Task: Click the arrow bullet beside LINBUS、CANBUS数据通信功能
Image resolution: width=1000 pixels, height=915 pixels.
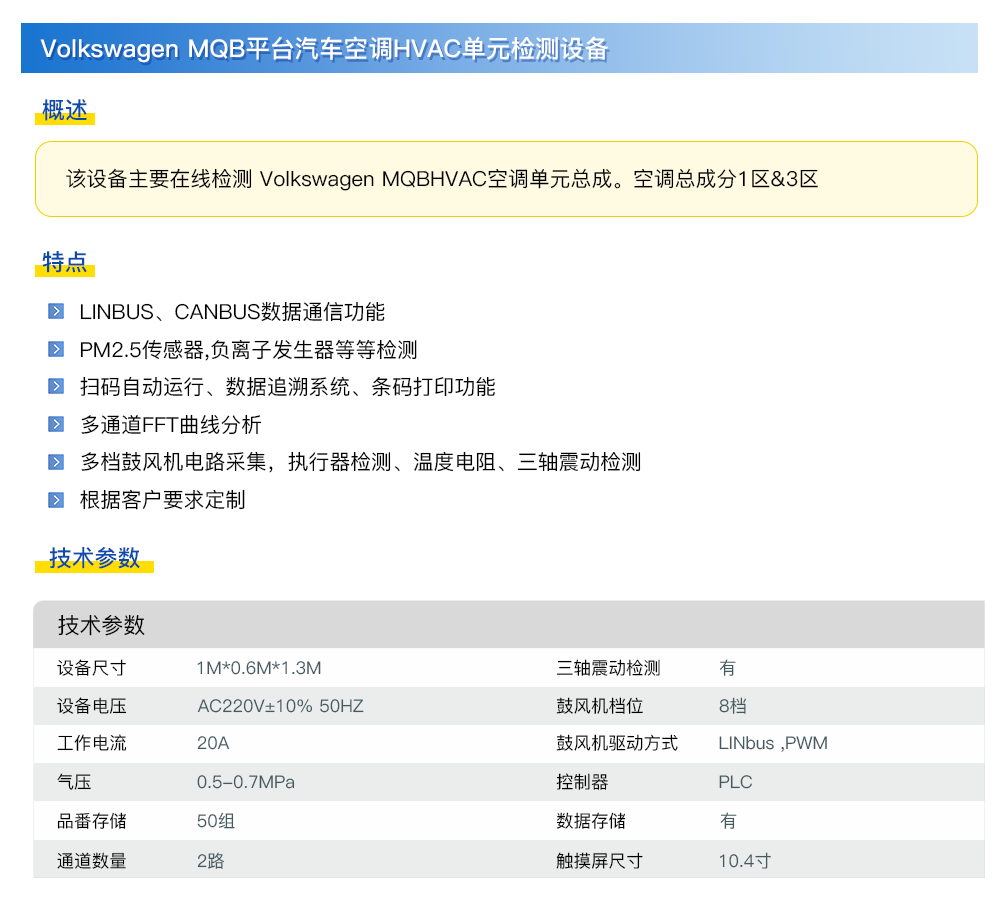Action: [56, 312]
